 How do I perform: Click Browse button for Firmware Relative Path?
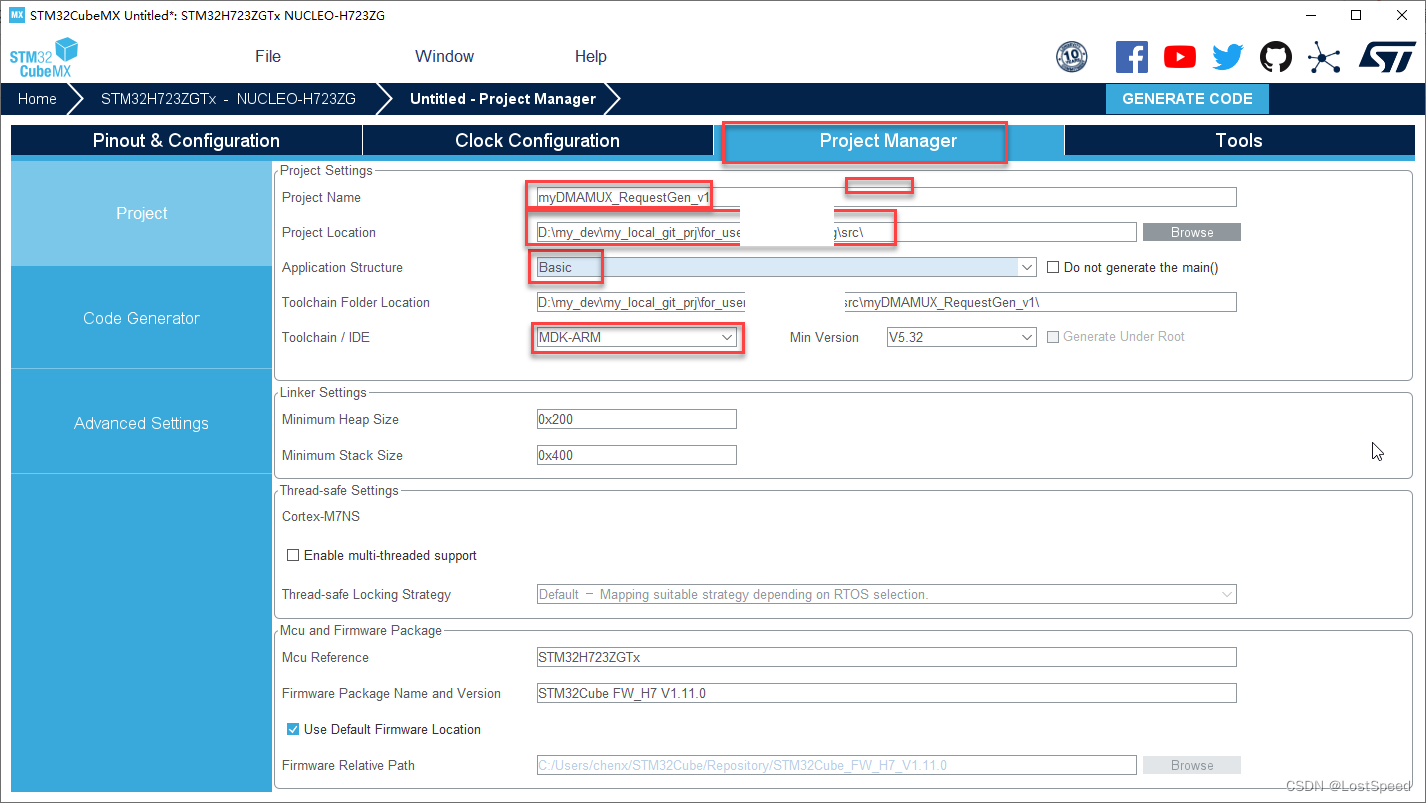[x=1191, y=765]
